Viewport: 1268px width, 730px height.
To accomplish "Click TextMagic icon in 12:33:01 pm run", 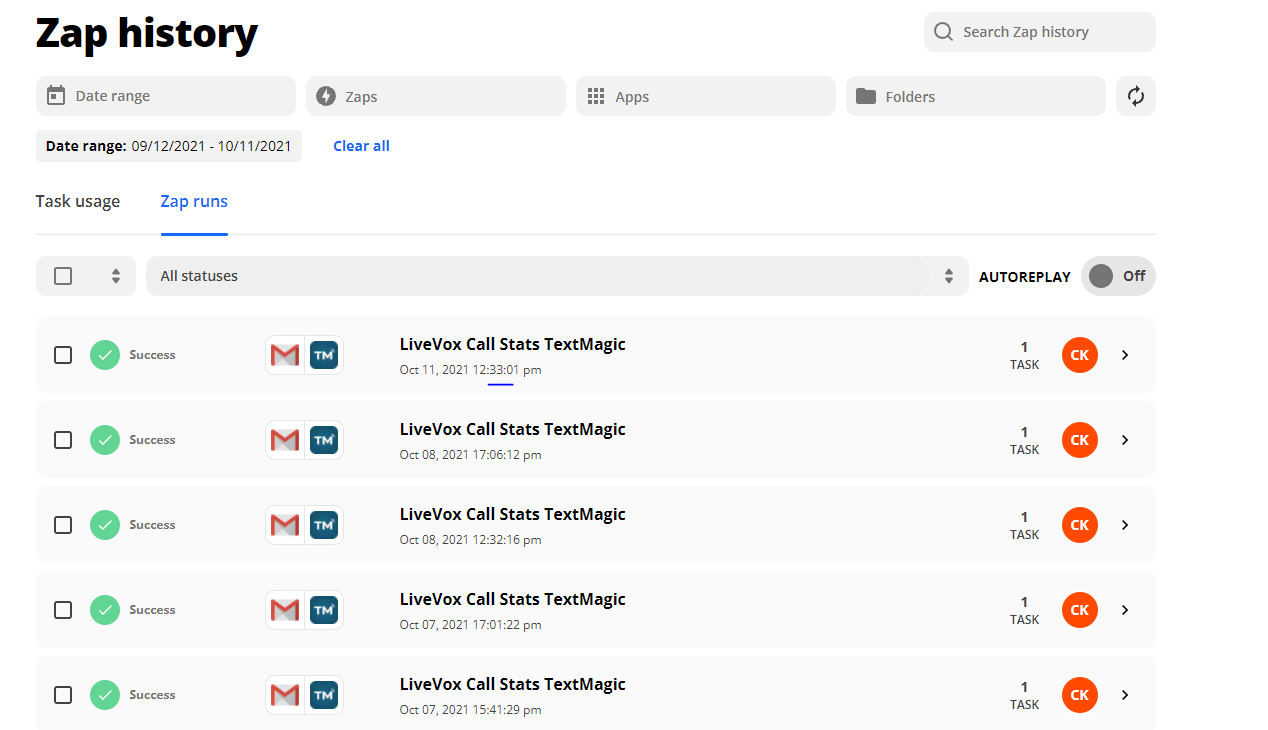I will (324, 355).
